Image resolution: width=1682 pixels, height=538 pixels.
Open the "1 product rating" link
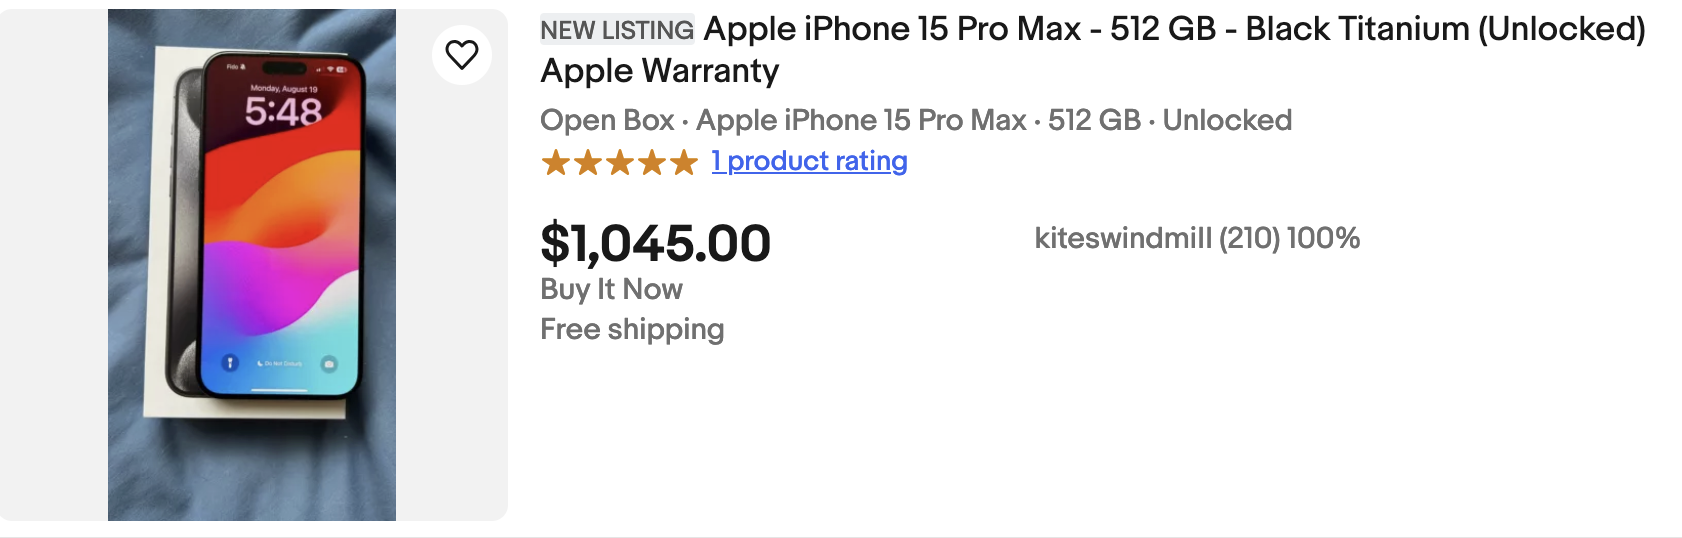coord(809,161)
